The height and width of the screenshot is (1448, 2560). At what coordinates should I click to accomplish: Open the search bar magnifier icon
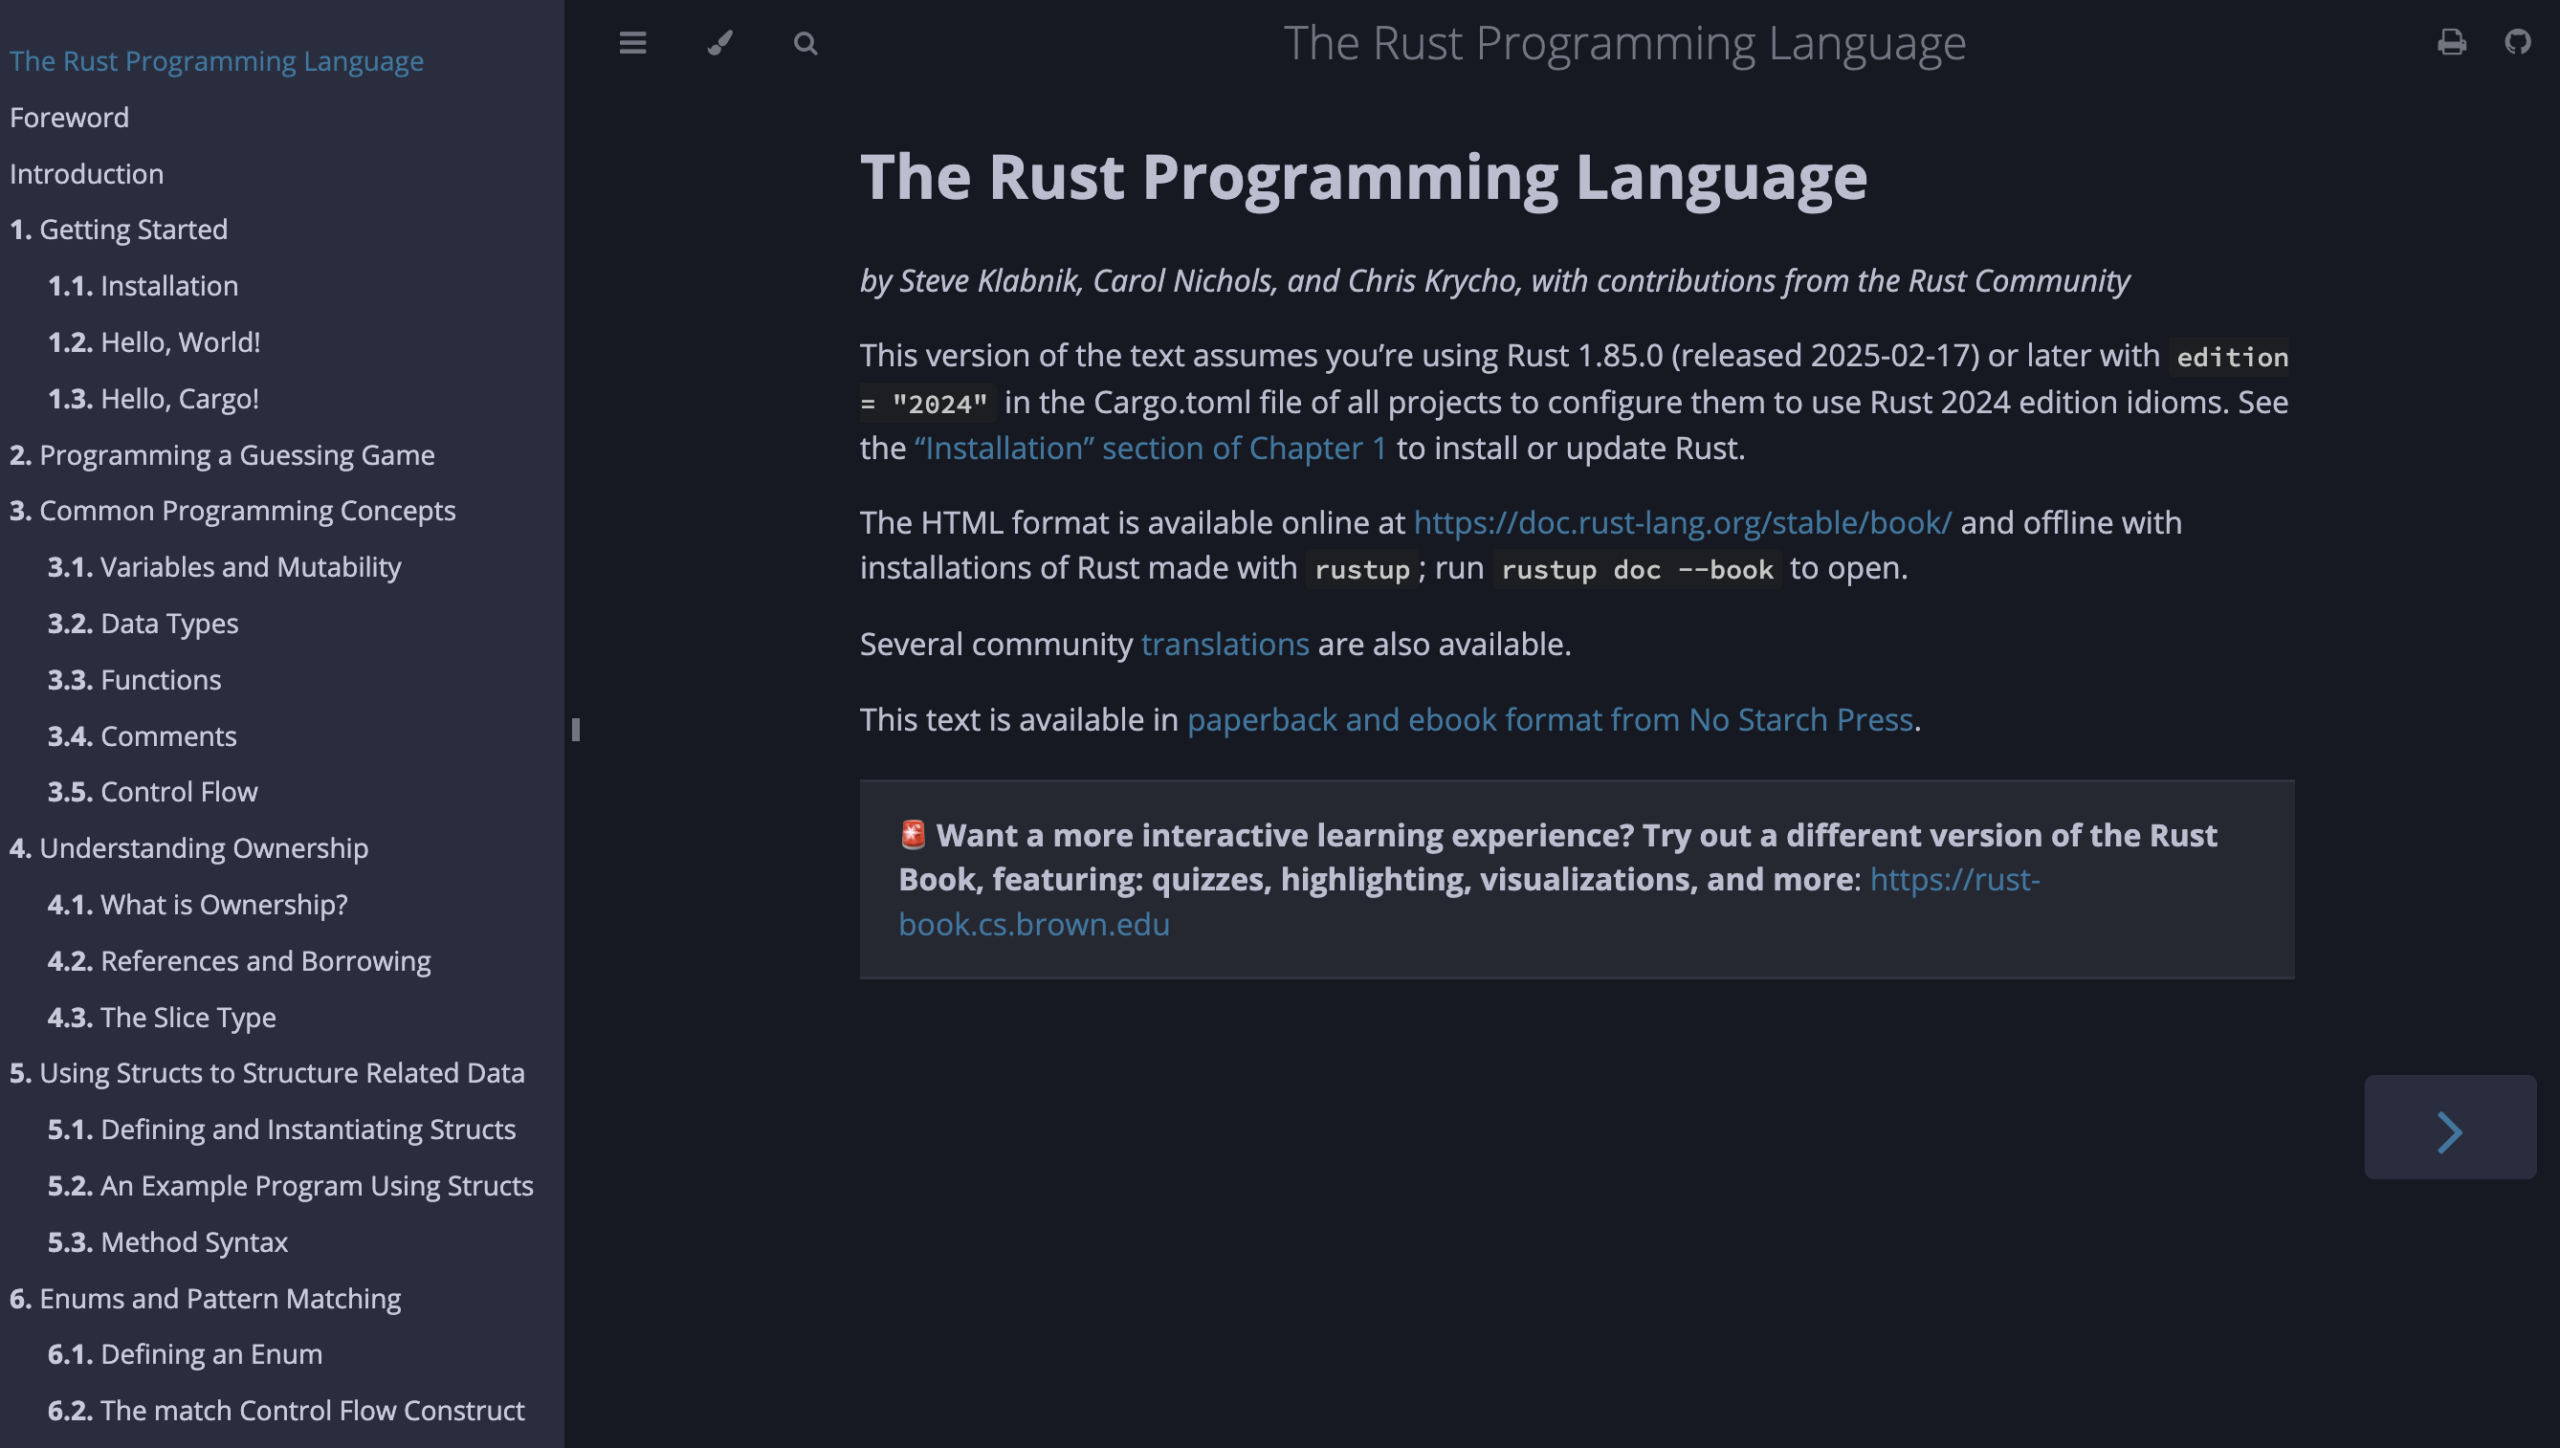(805, 43)
